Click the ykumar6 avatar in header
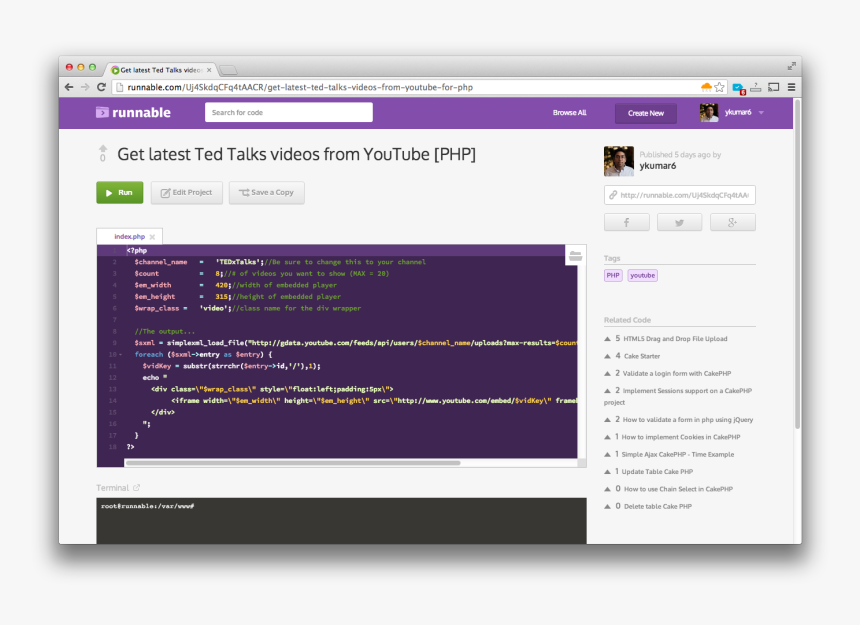 (709, 112)
